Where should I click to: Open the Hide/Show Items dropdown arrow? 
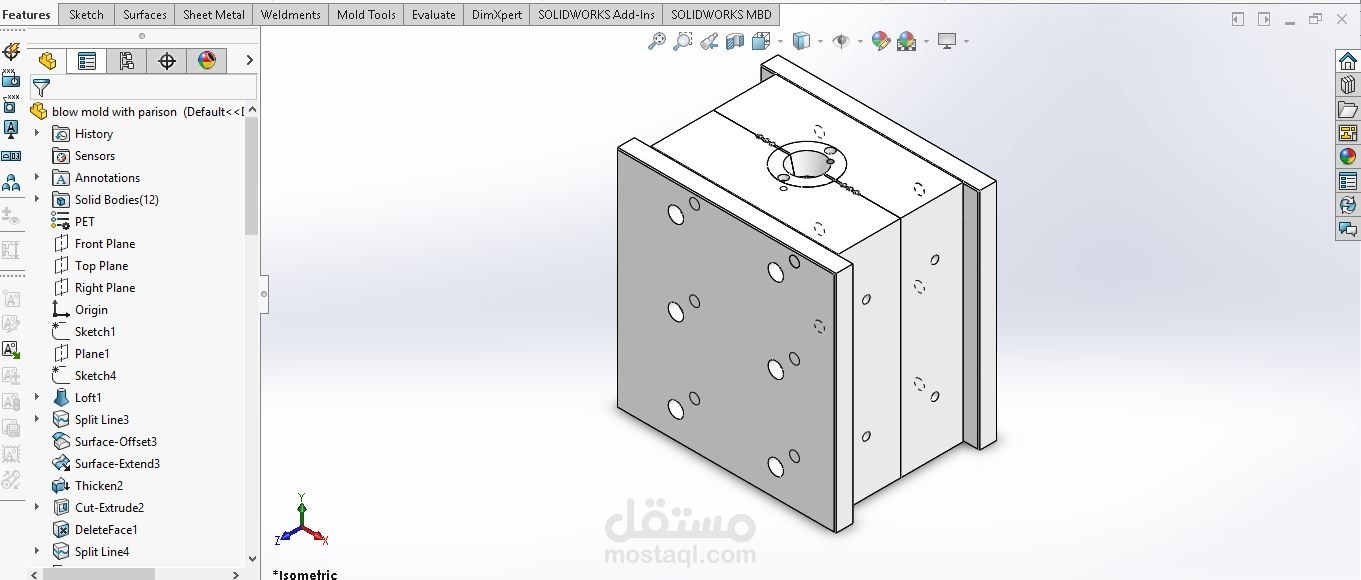[x=860, y=41]
